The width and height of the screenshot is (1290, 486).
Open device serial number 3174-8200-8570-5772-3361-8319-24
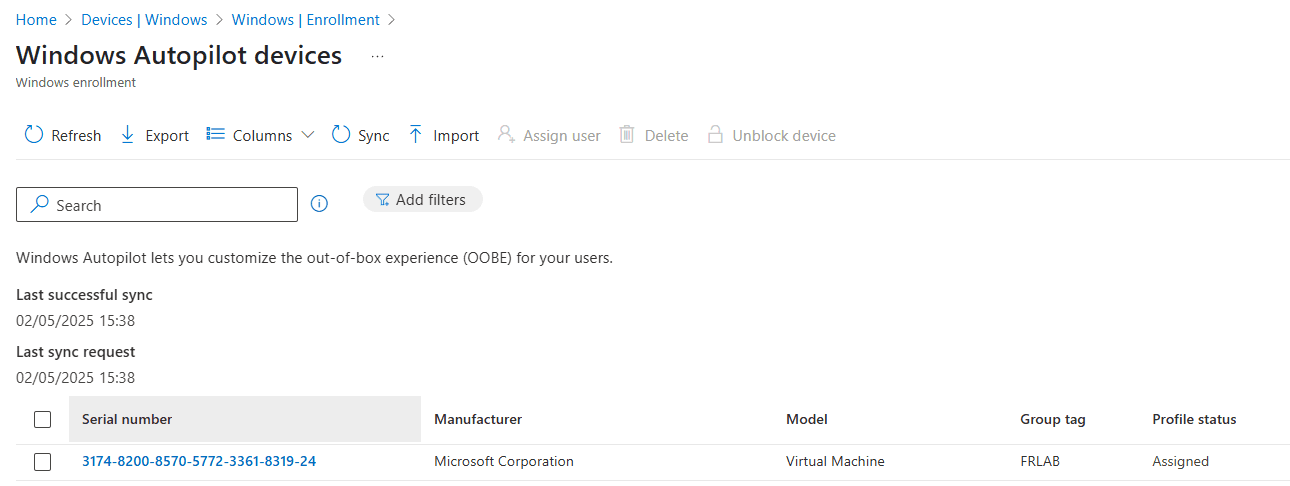click(199, 462)
